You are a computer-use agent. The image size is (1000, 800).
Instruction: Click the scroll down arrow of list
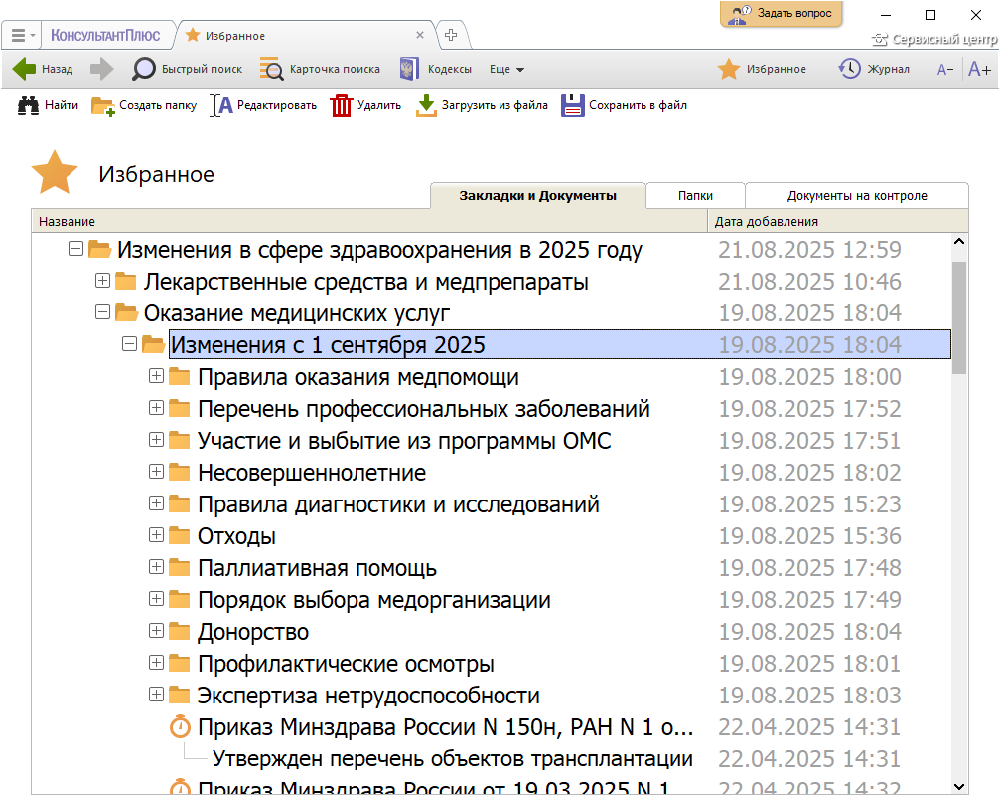click(x=959, y=786)
